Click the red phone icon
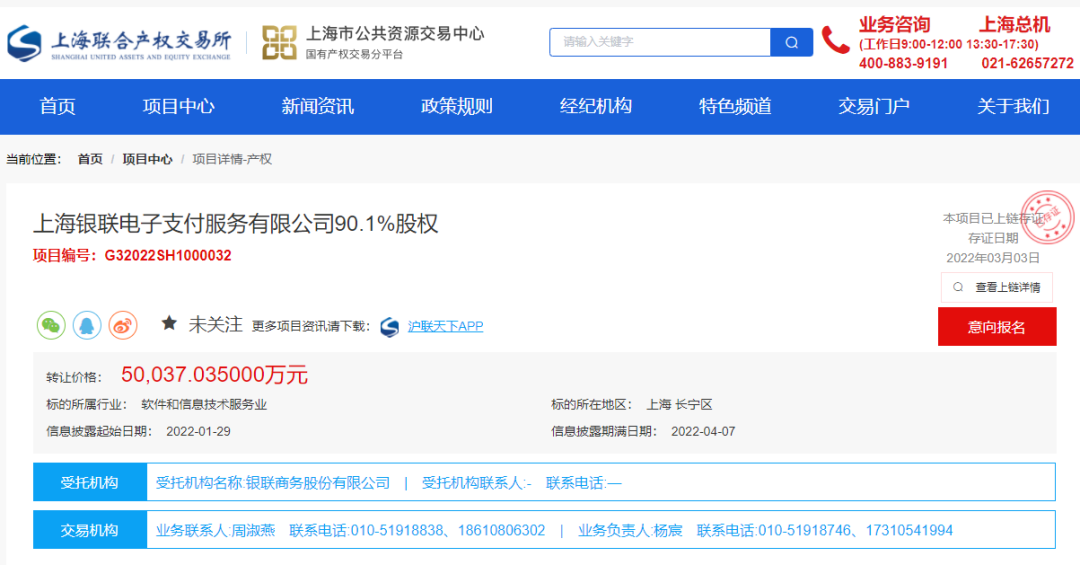Image resolution: width=1080 pixels, height=565 pixels. 835,40
